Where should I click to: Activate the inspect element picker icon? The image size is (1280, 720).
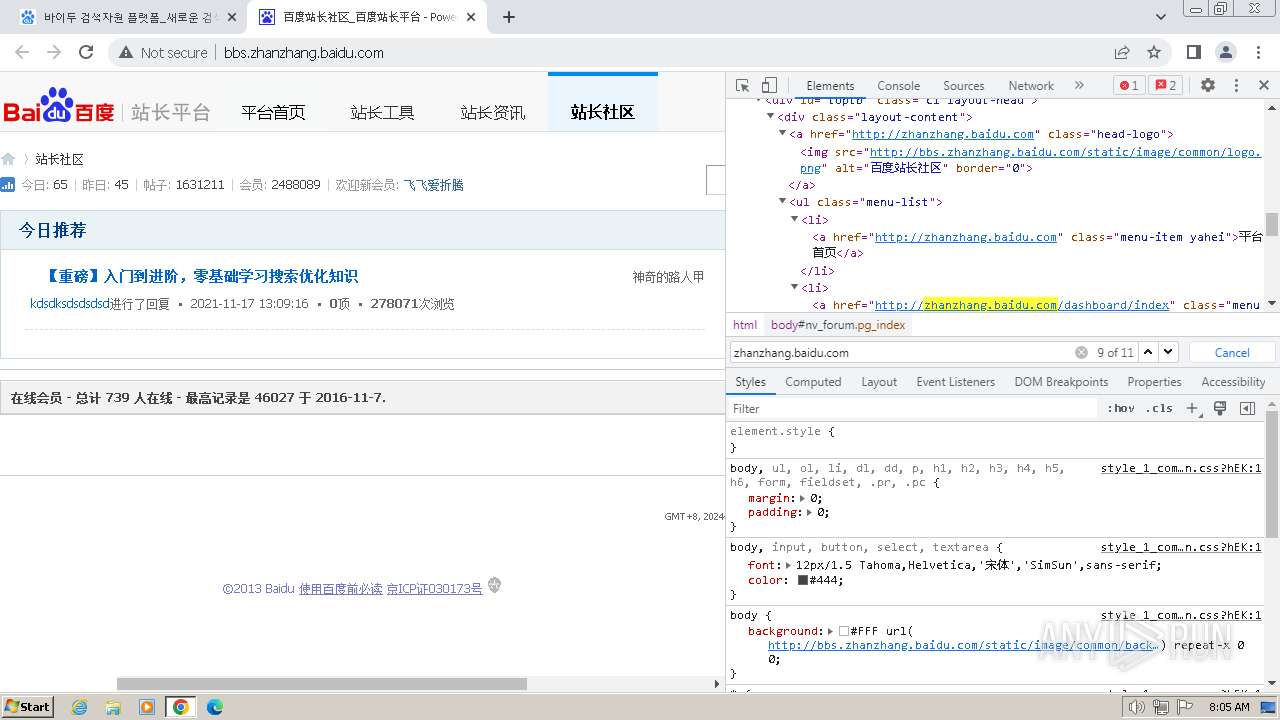click(742, 86)
